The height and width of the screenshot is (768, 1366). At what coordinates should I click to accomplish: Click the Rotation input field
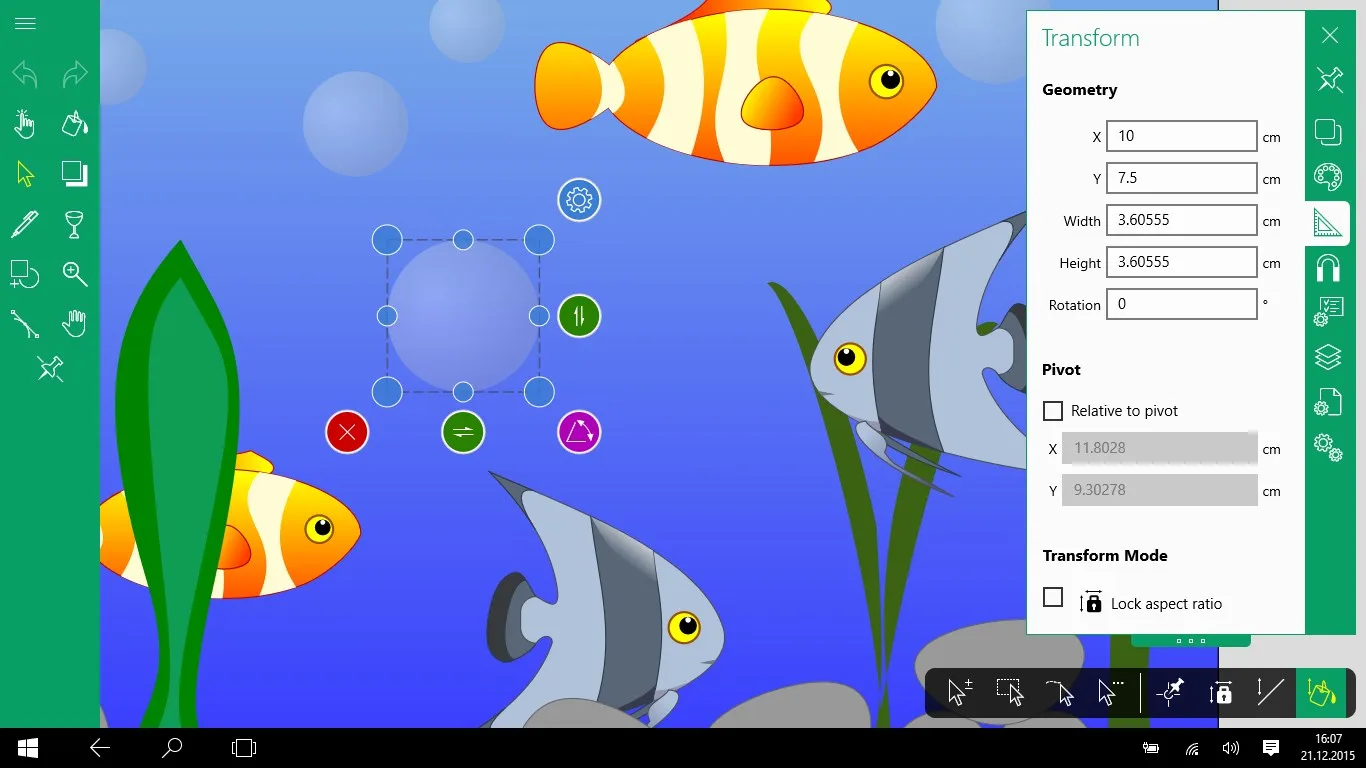point(1182,304)
